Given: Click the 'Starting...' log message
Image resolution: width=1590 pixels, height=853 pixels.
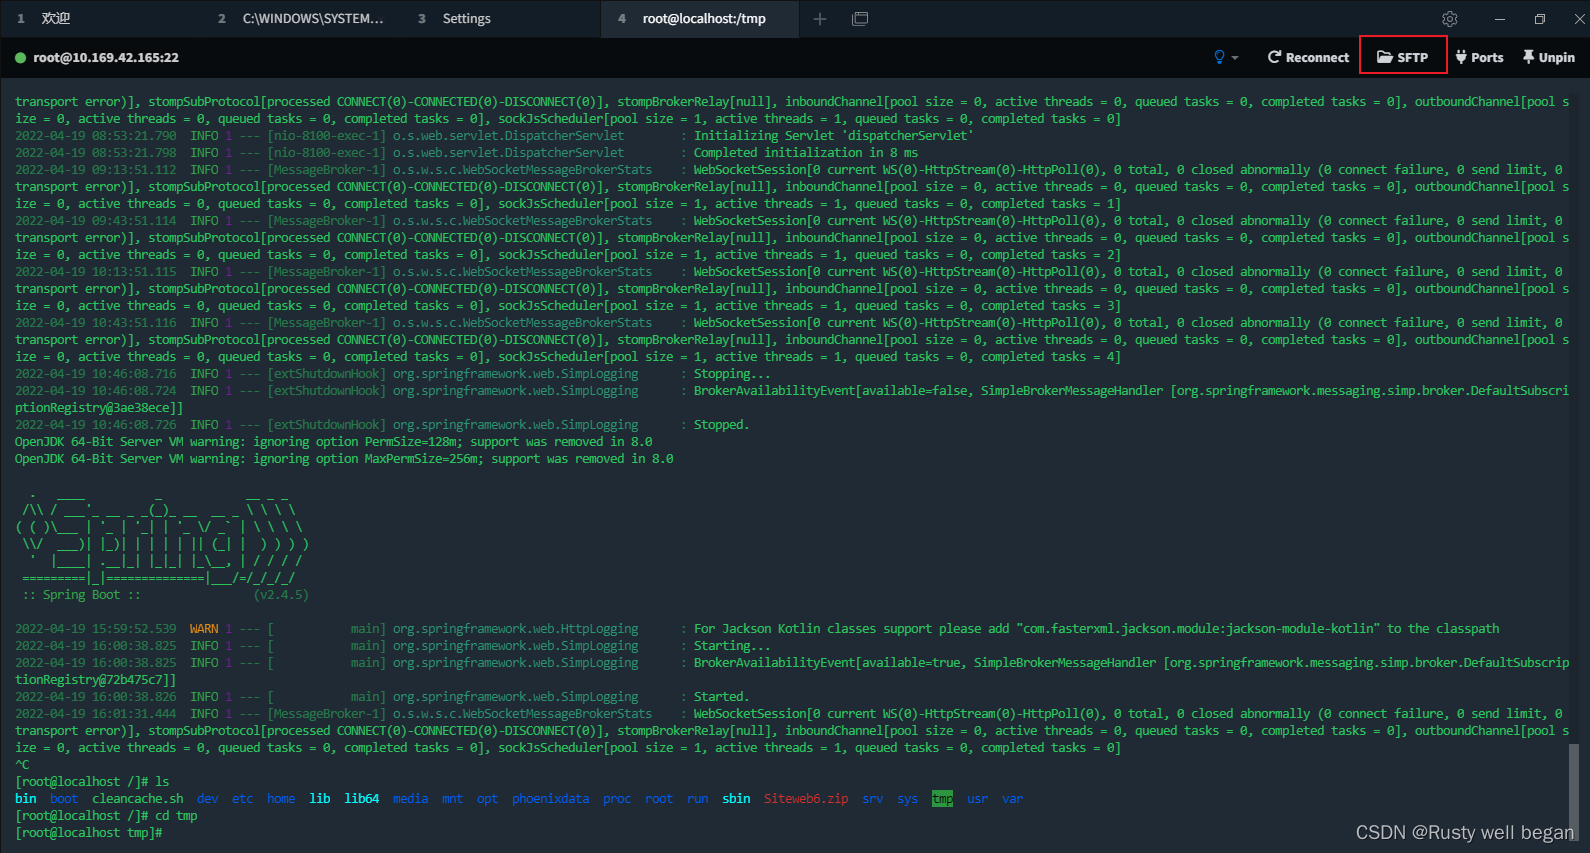Looking at the screenshot, I should (732, 646).
